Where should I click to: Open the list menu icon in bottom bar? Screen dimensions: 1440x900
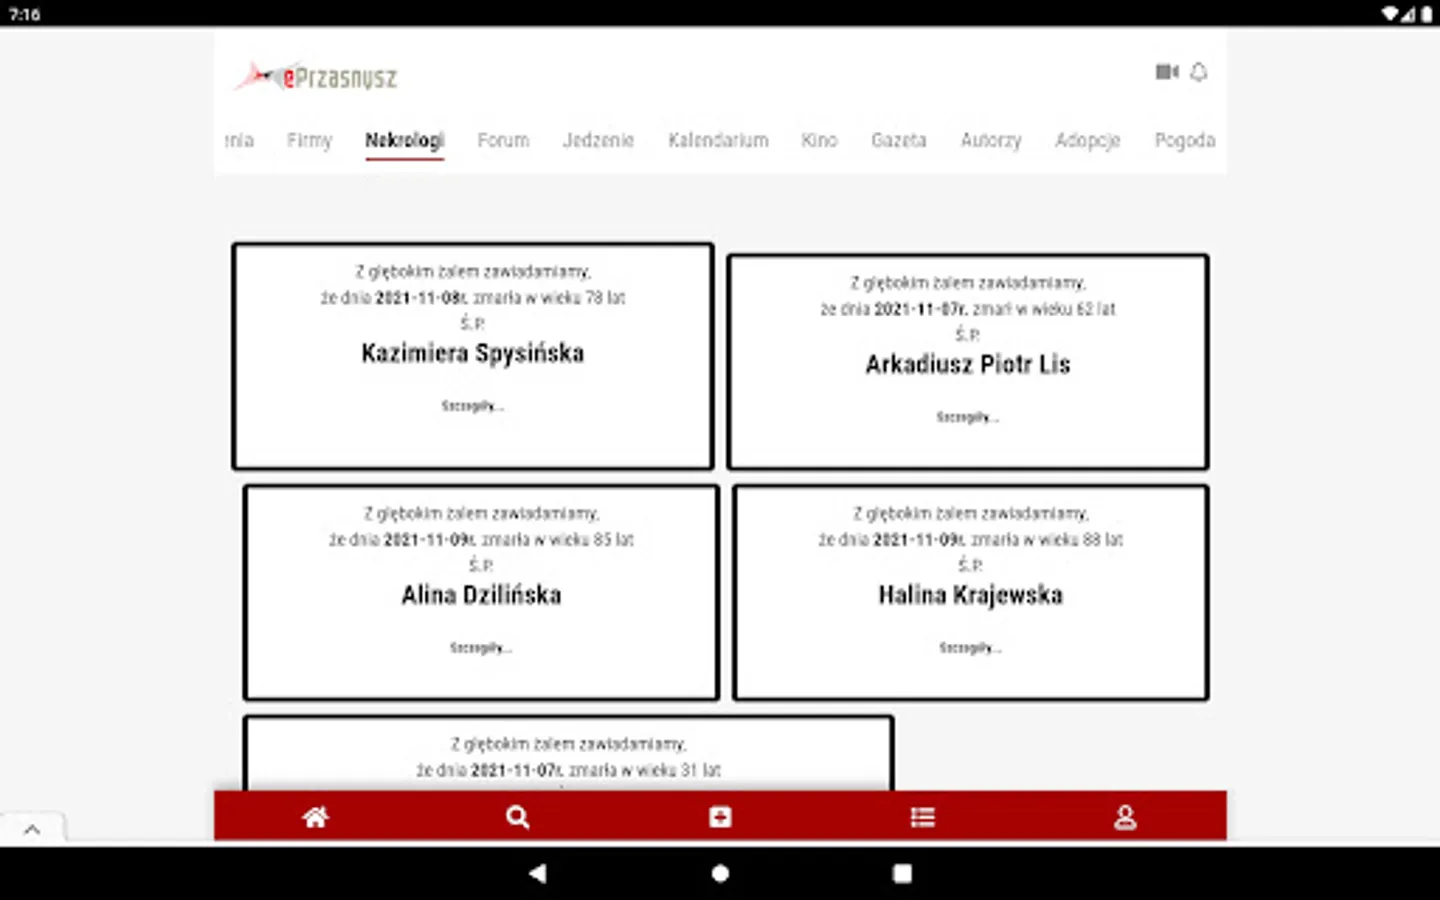click(x=923, y=817)
